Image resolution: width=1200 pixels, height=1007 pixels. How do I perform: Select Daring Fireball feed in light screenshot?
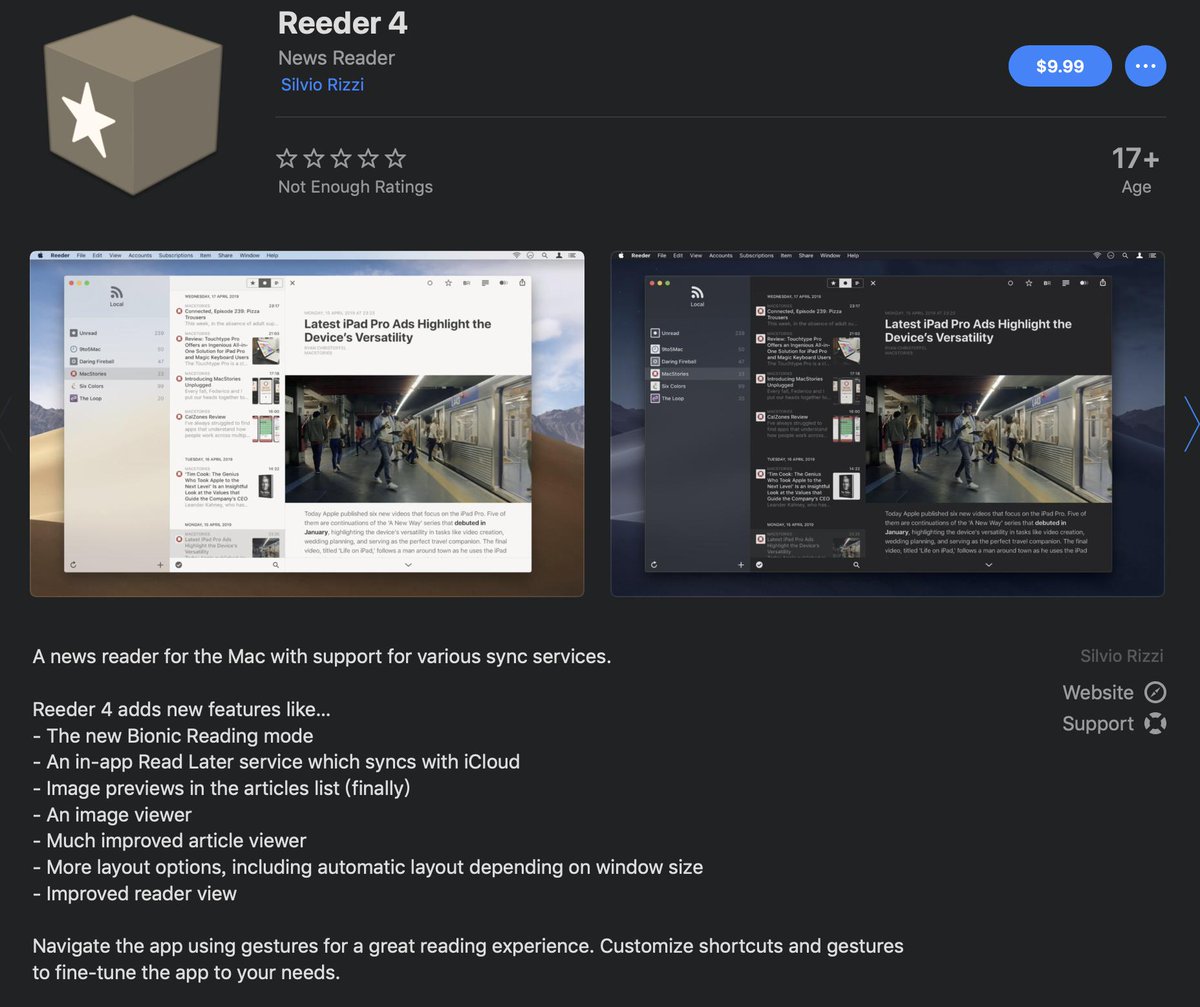tap(117, 361)
